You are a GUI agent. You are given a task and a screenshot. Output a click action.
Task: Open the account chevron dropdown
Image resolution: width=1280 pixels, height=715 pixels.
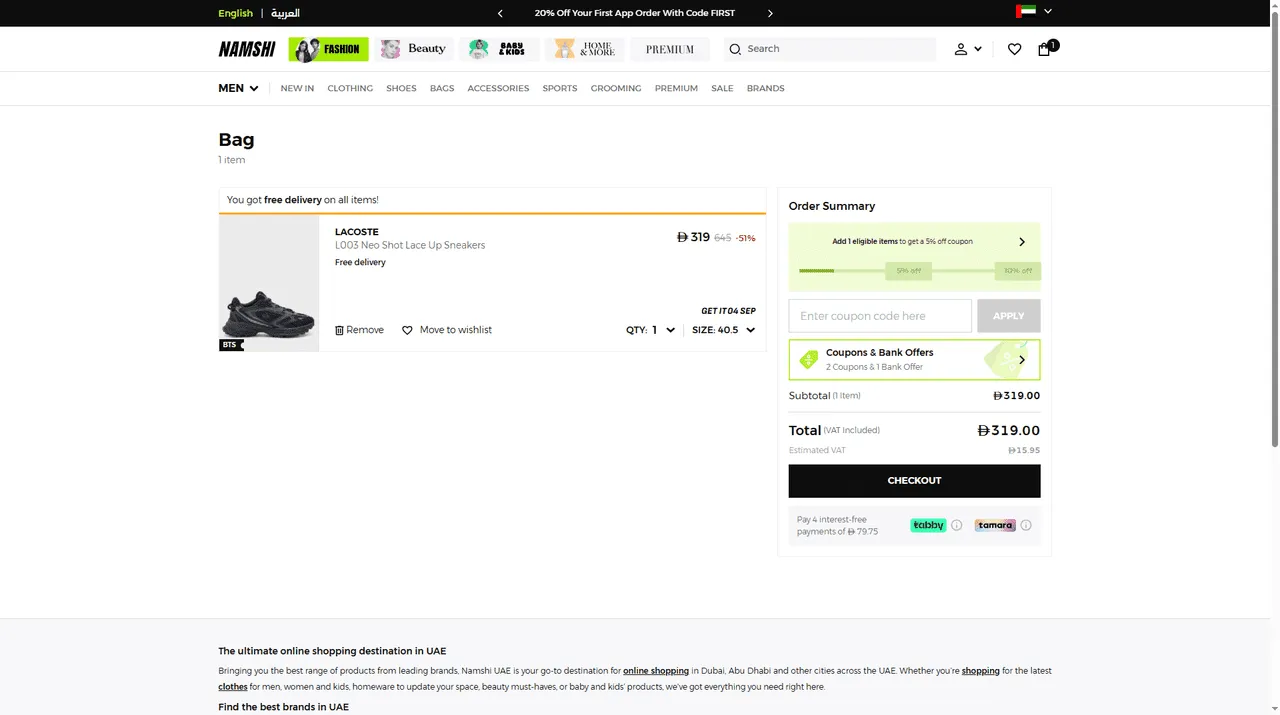977,48
